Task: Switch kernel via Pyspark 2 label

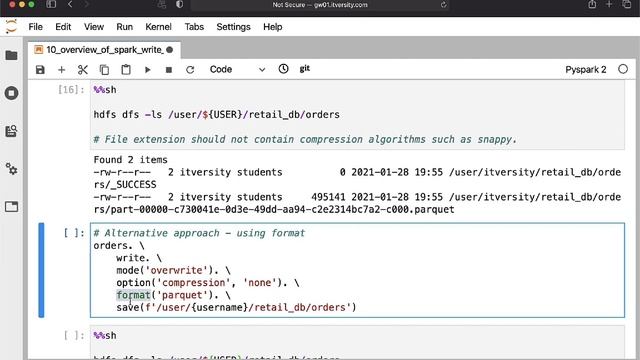Action: [586, 69]
